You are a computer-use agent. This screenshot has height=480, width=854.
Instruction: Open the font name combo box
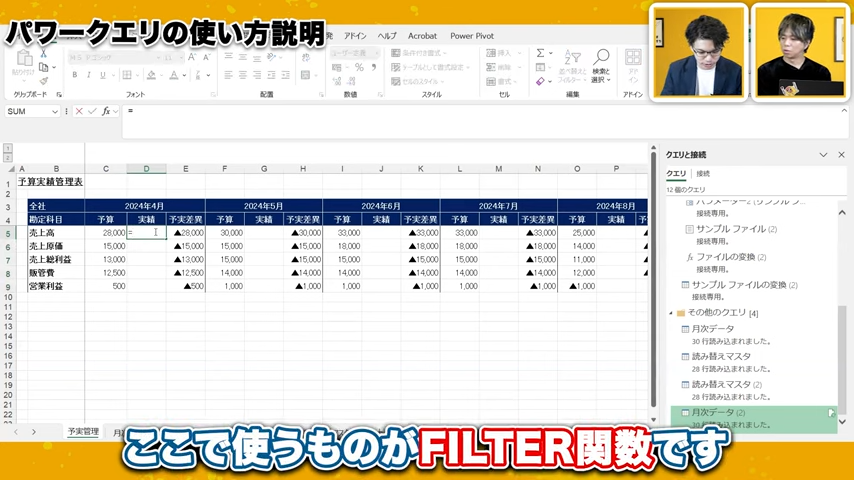[114, 57]
